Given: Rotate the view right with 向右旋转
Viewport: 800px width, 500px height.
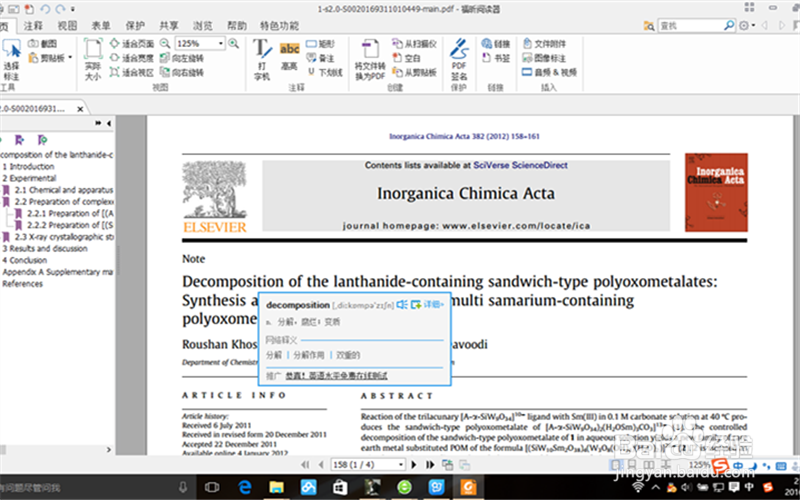Looking at the screenshot, I should [x=182, y=72].
